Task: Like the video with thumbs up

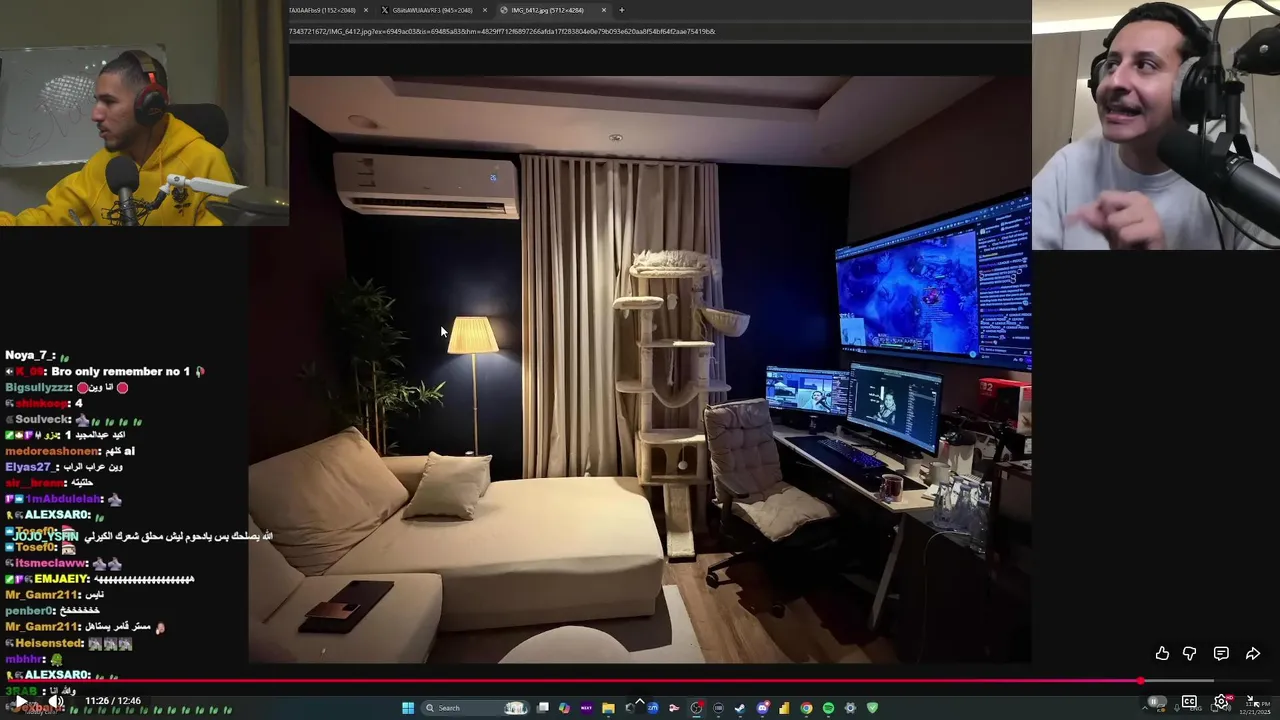Action: pos(1162,653)
